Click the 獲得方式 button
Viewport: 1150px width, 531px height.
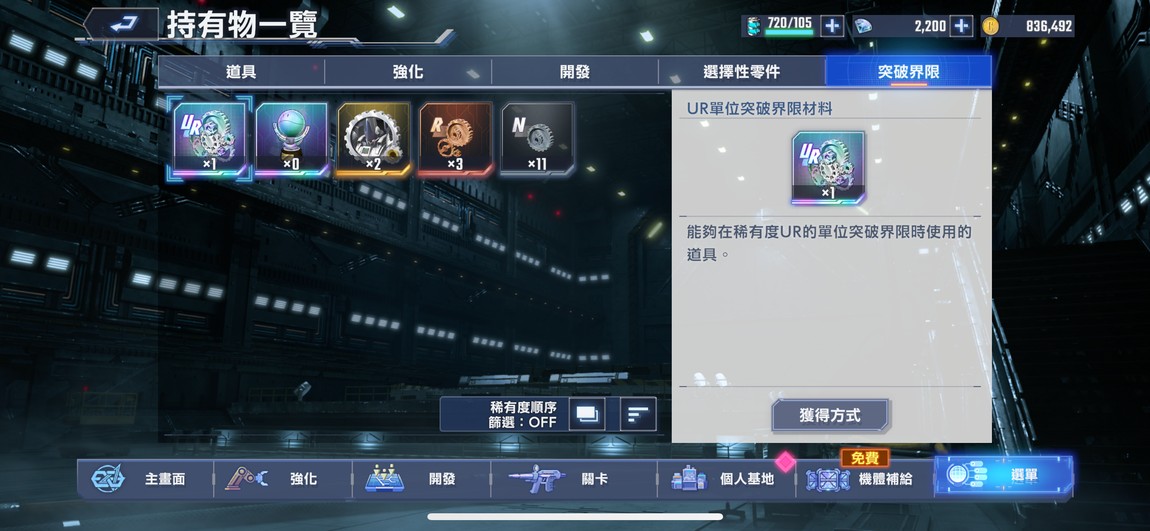[829, 416]
